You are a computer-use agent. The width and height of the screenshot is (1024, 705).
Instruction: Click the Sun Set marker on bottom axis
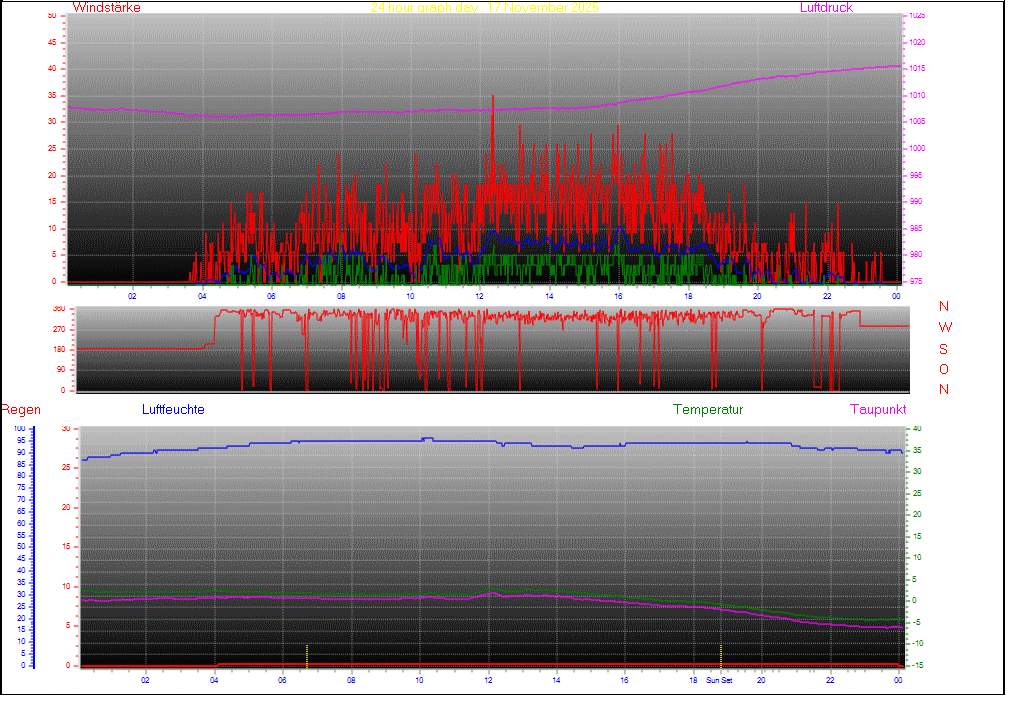720,680
